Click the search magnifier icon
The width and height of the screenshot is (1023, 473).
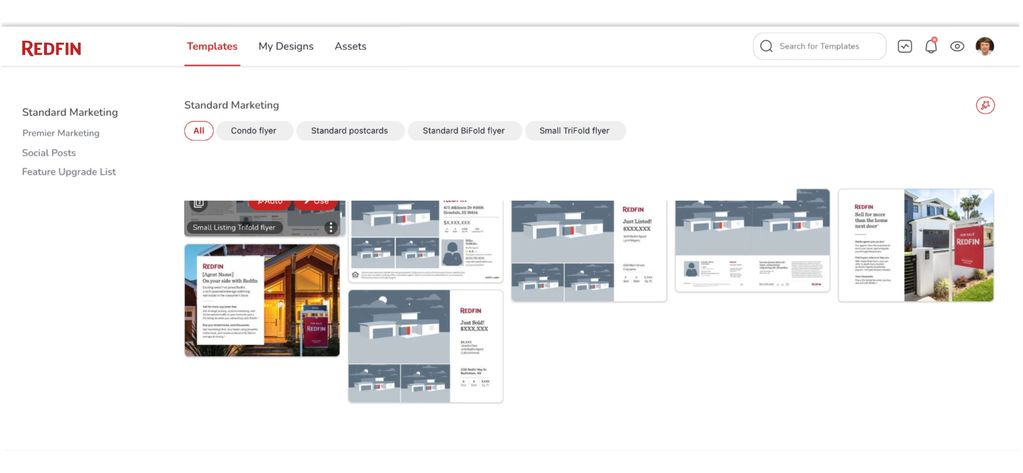pos(767,46)
